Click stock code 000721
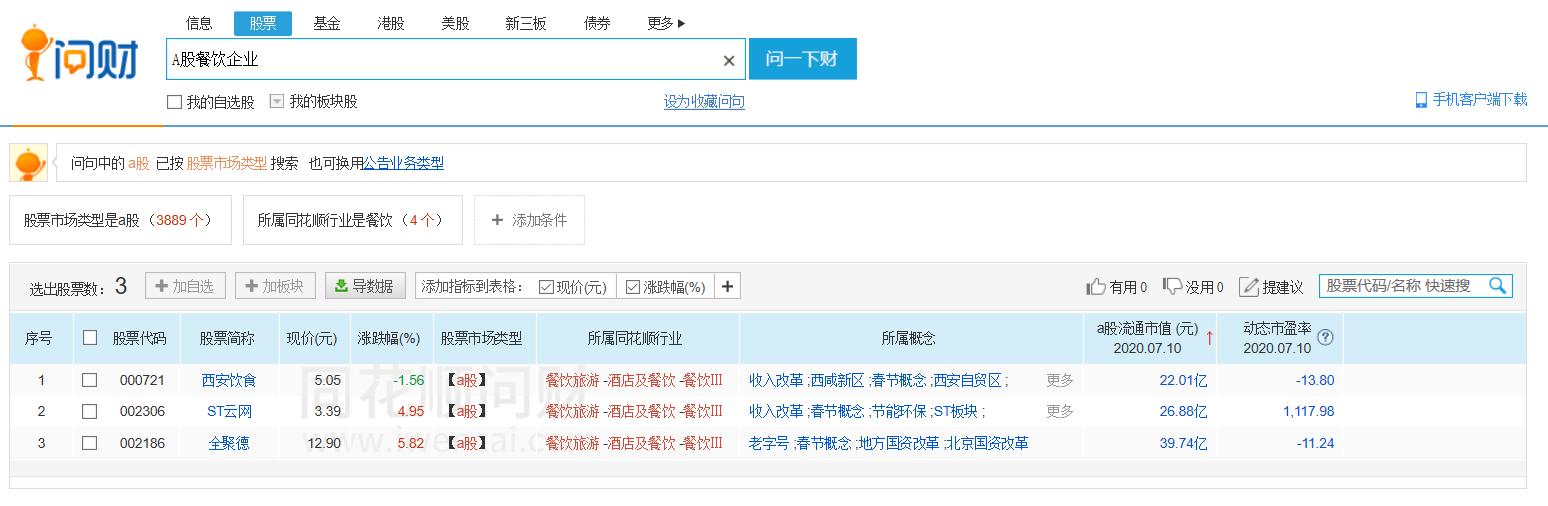Viewport: 1548px width, 506px height. point(142,380)
